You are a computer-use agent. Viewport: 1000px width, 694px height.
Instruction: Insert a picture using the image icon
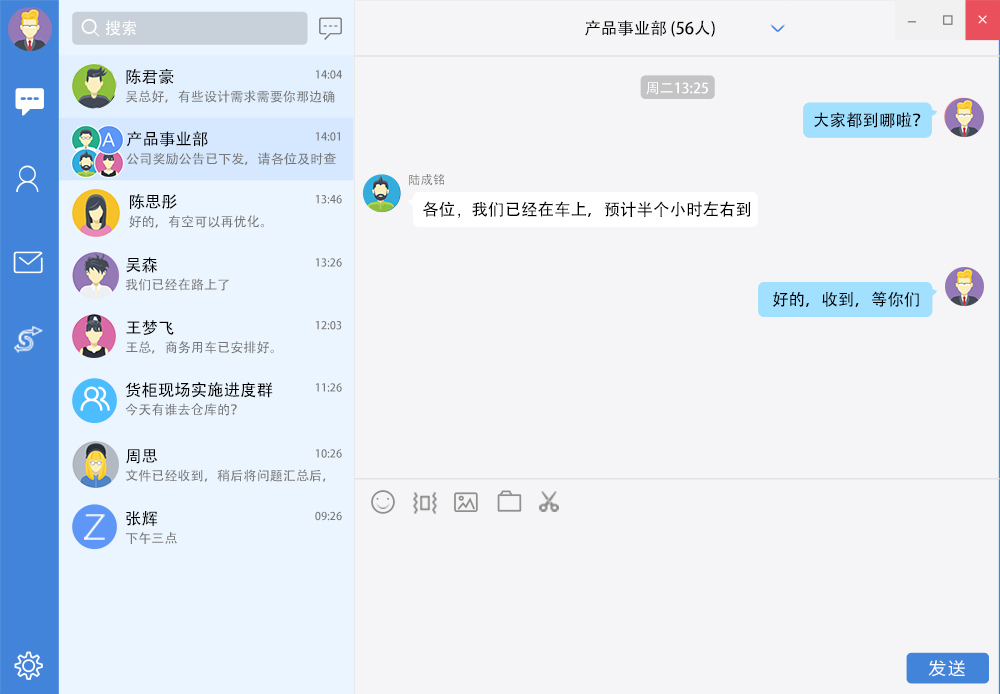point(466,503)
